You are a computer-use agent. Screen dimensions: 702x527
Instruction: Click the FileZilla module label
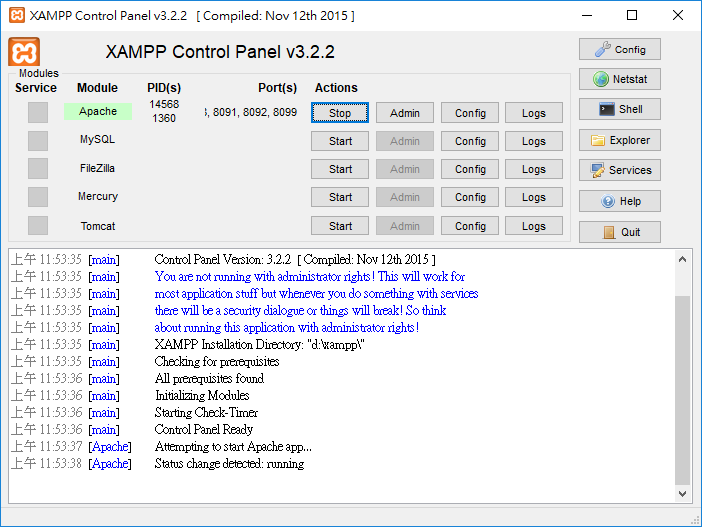(x=97, y=168)
